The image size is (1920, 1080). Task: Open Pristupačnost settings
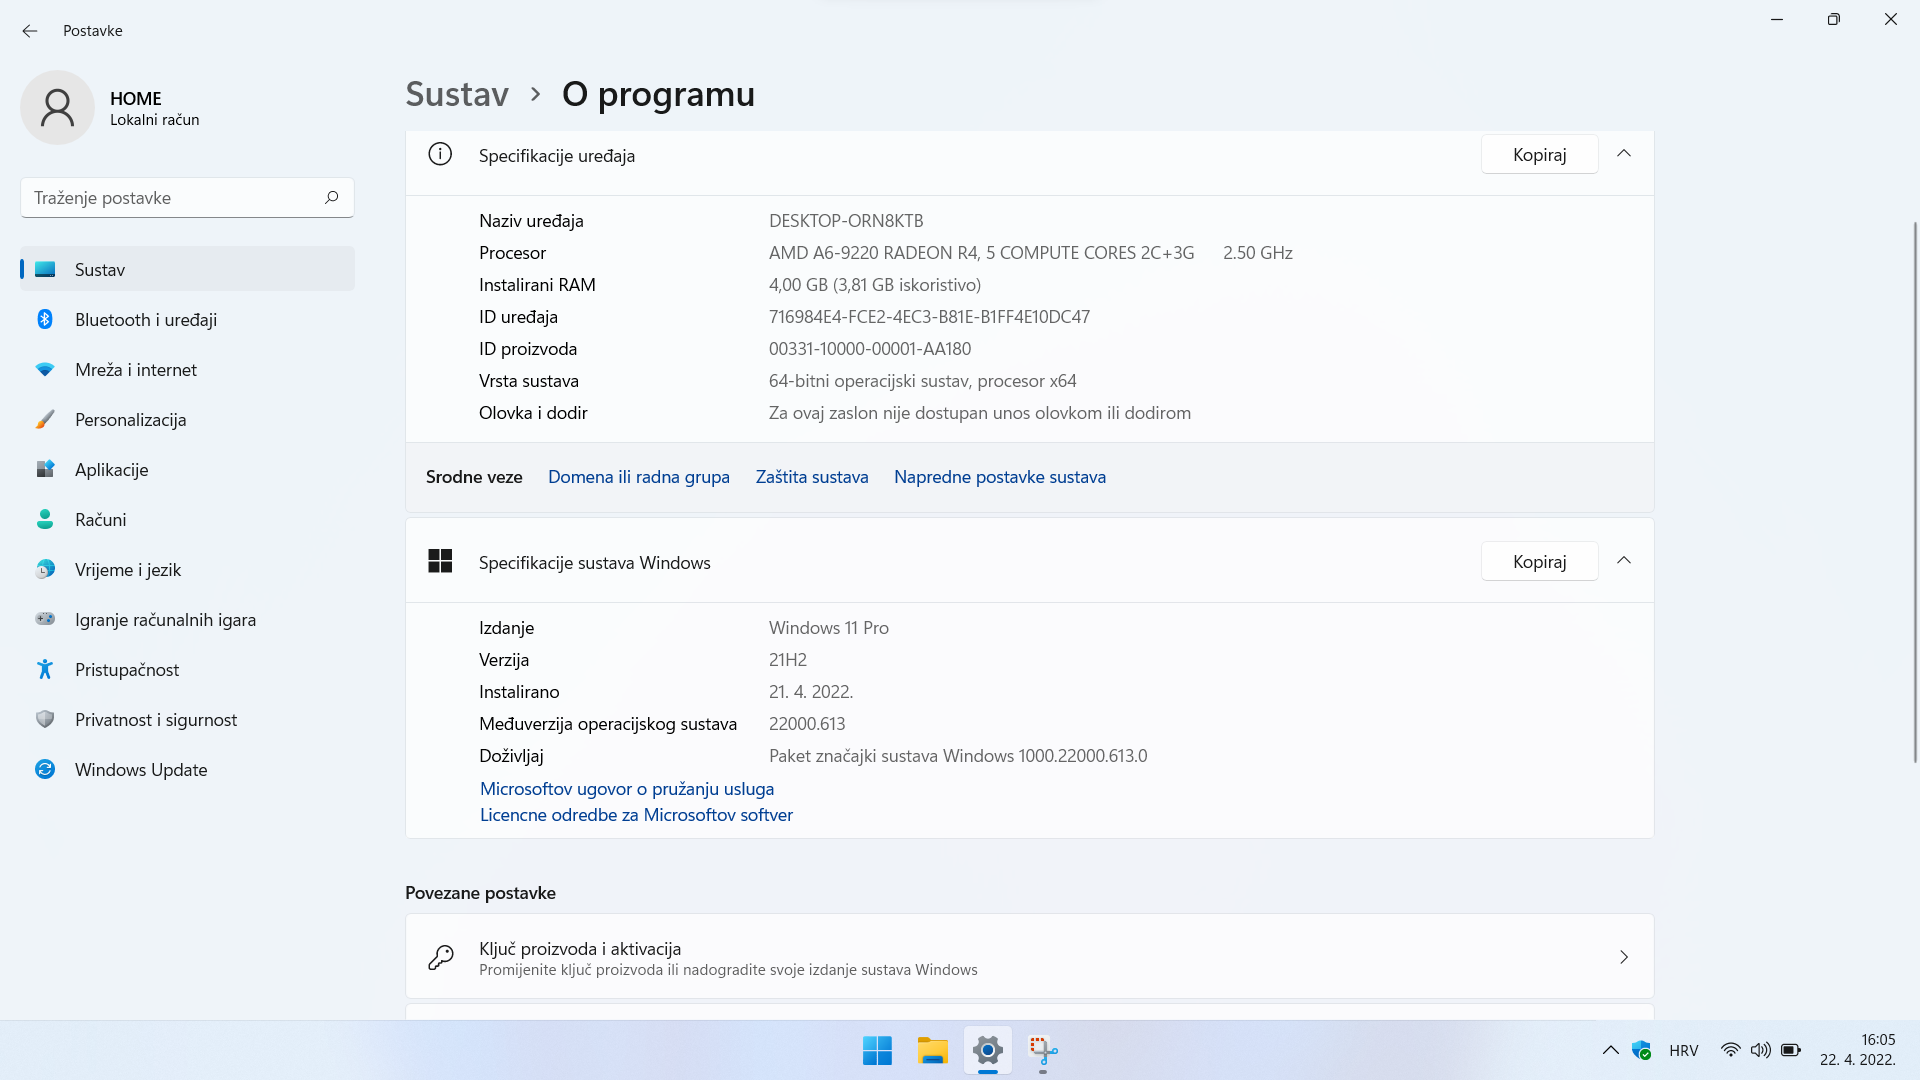coord(187,669)
